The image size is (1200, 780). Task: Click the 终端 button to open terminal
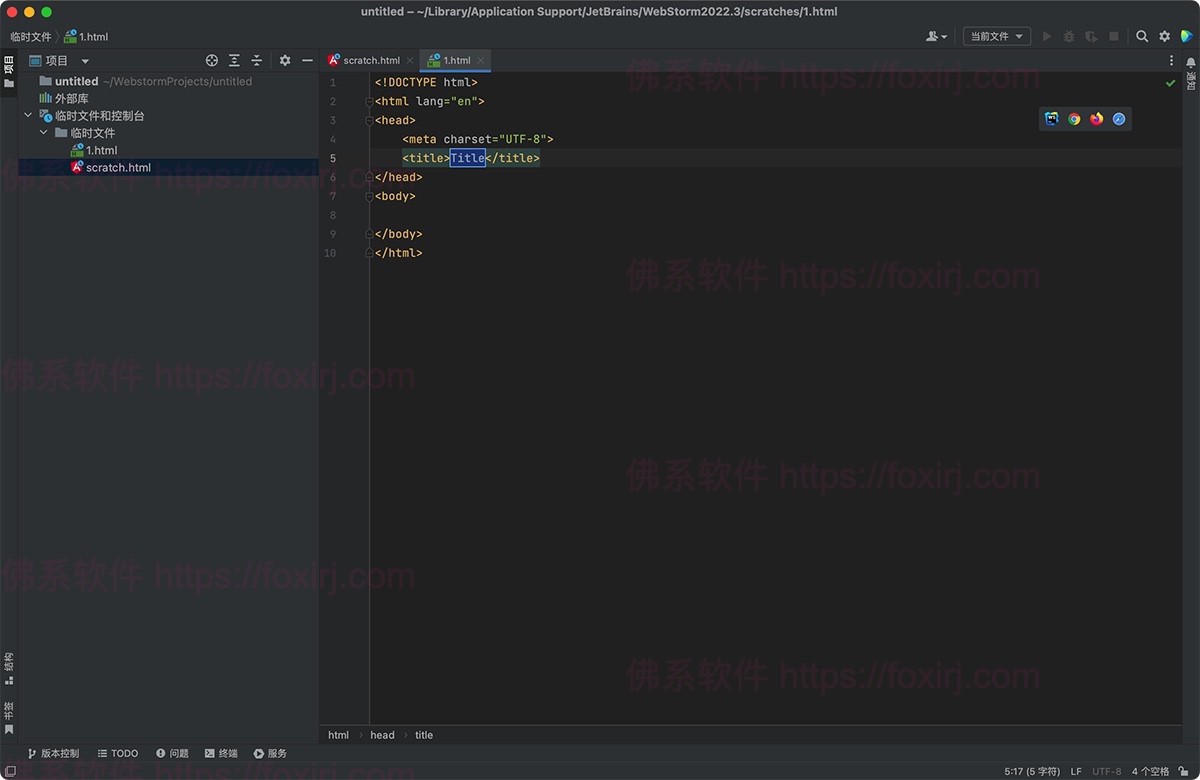[x=221, y=753]
